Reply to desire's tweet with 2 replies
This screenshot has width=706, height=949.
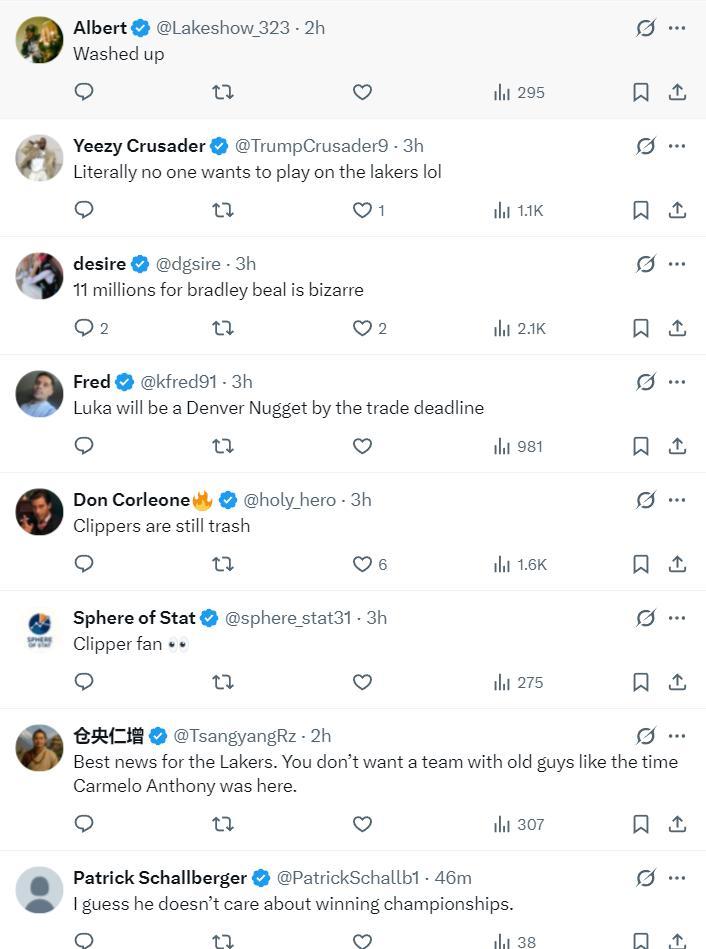coord(85,328)
